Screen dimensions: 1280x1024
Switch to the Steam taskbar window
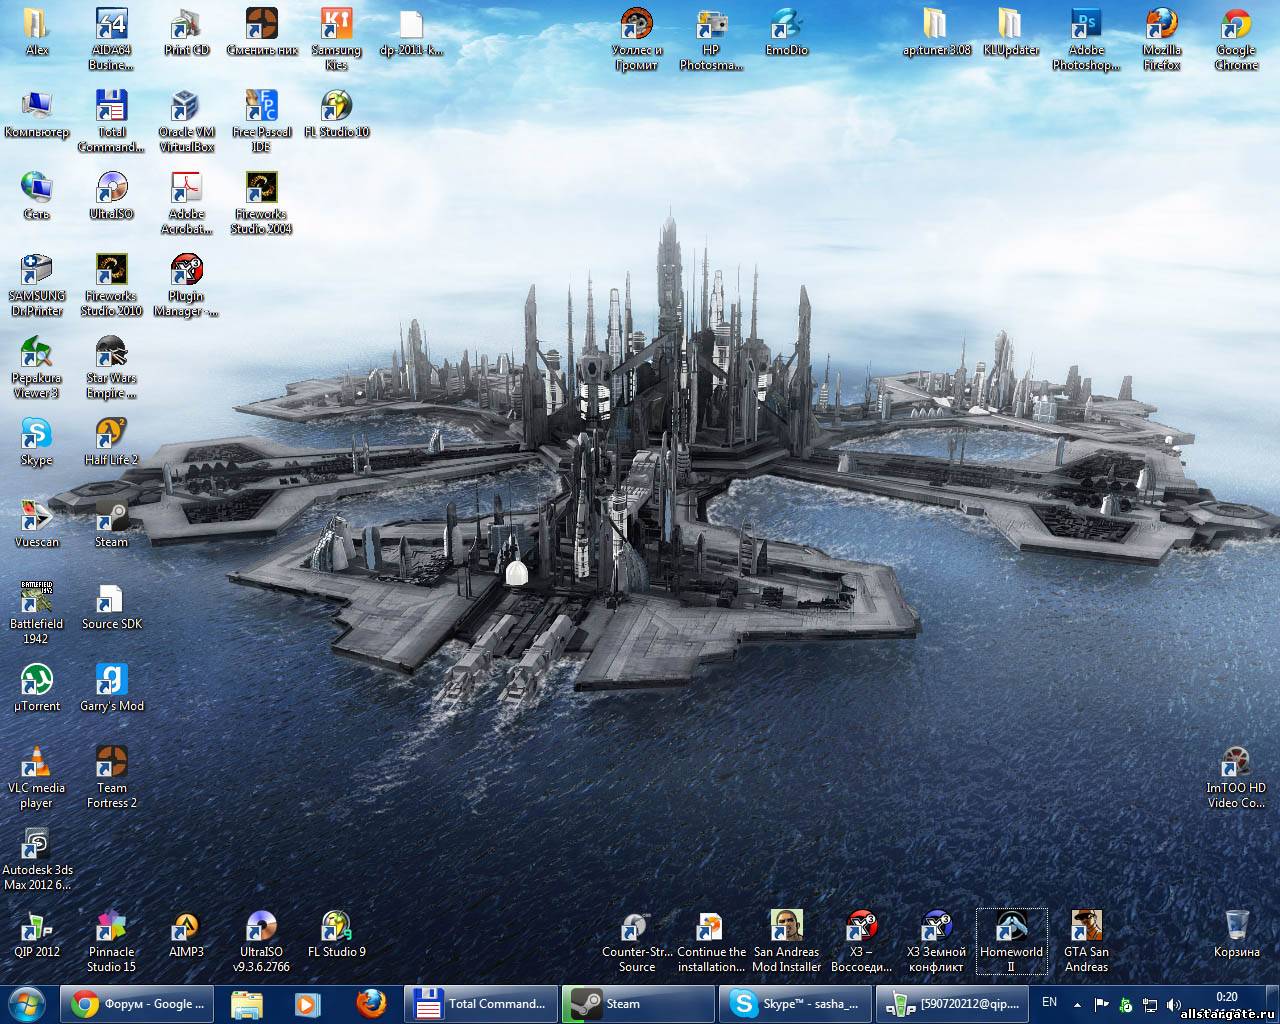[x=636, y=1004]
